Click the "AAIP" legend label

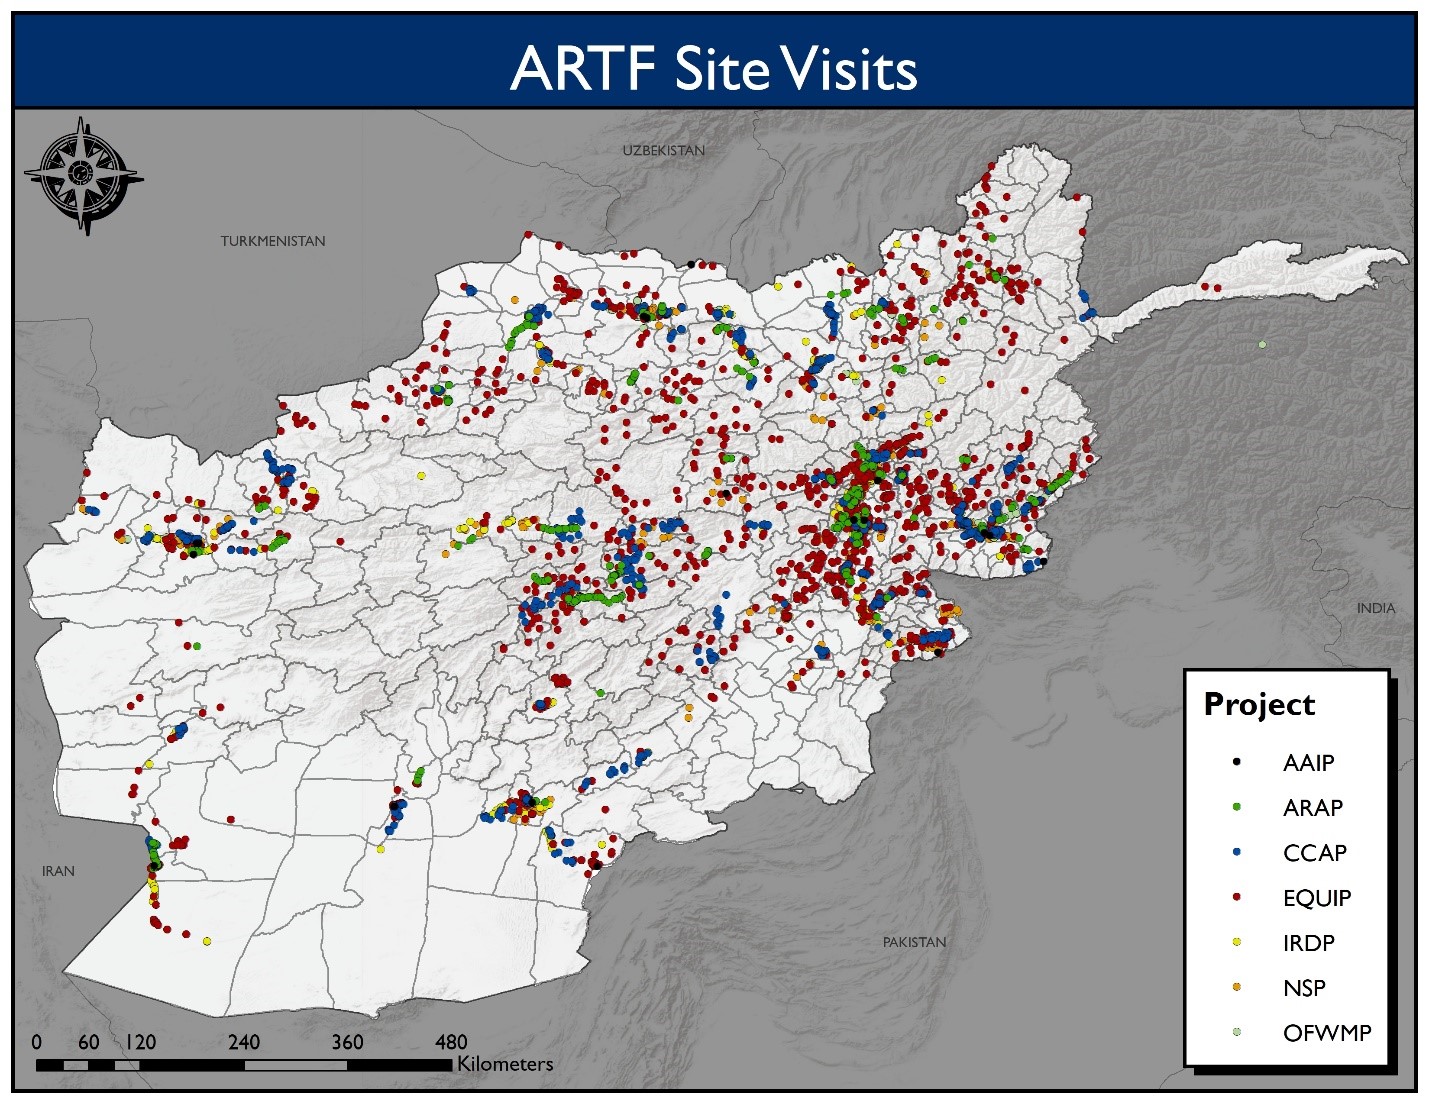1308,763
